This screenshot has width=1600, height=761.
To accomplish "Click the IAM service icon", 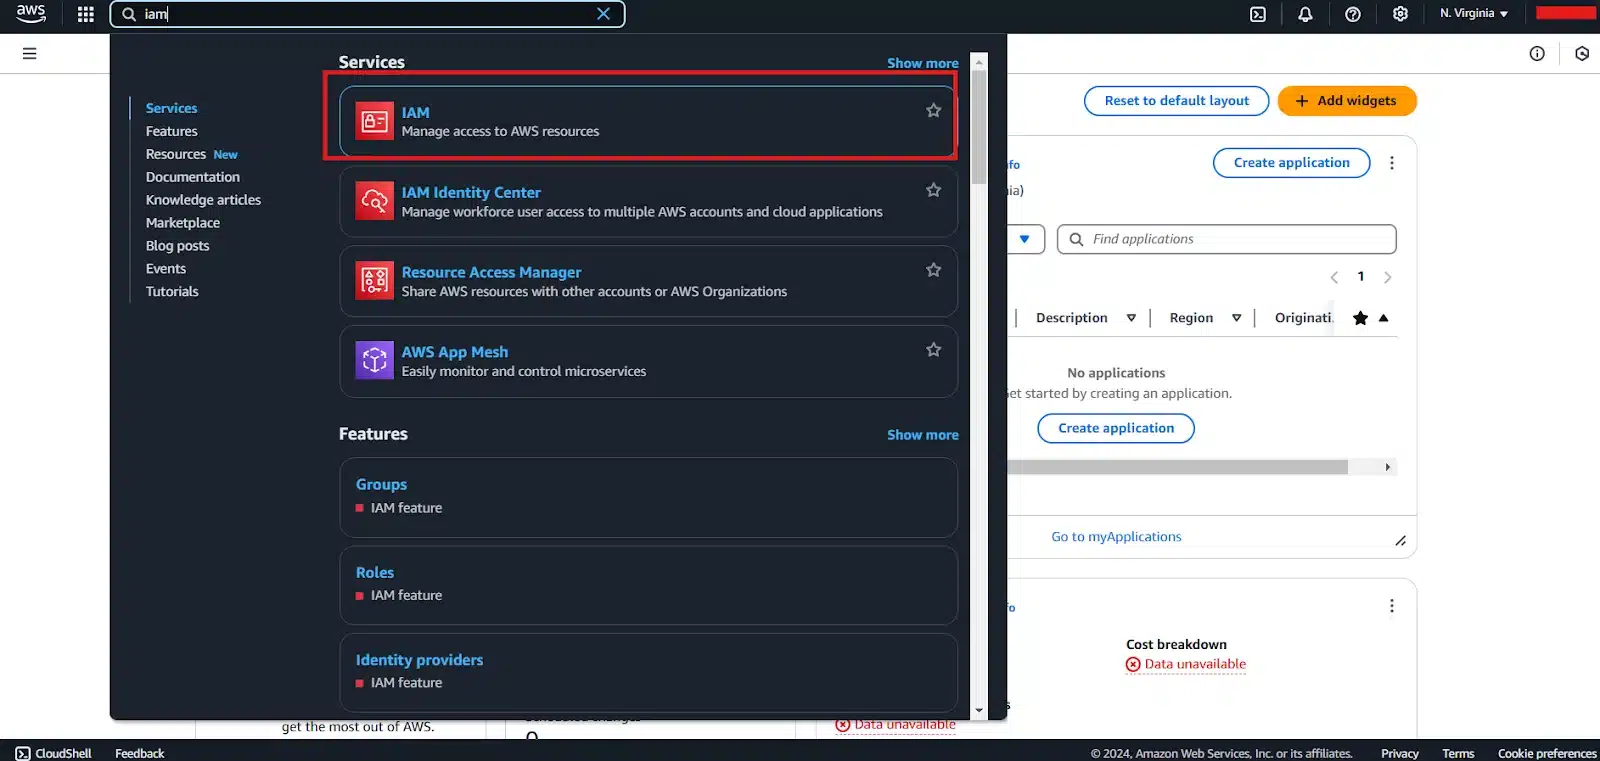I will click(375, 122).
